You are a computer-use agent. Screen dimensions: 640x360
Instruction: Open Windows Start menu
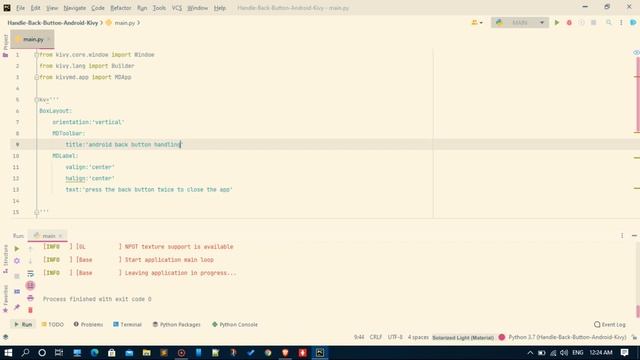(8, 353)
